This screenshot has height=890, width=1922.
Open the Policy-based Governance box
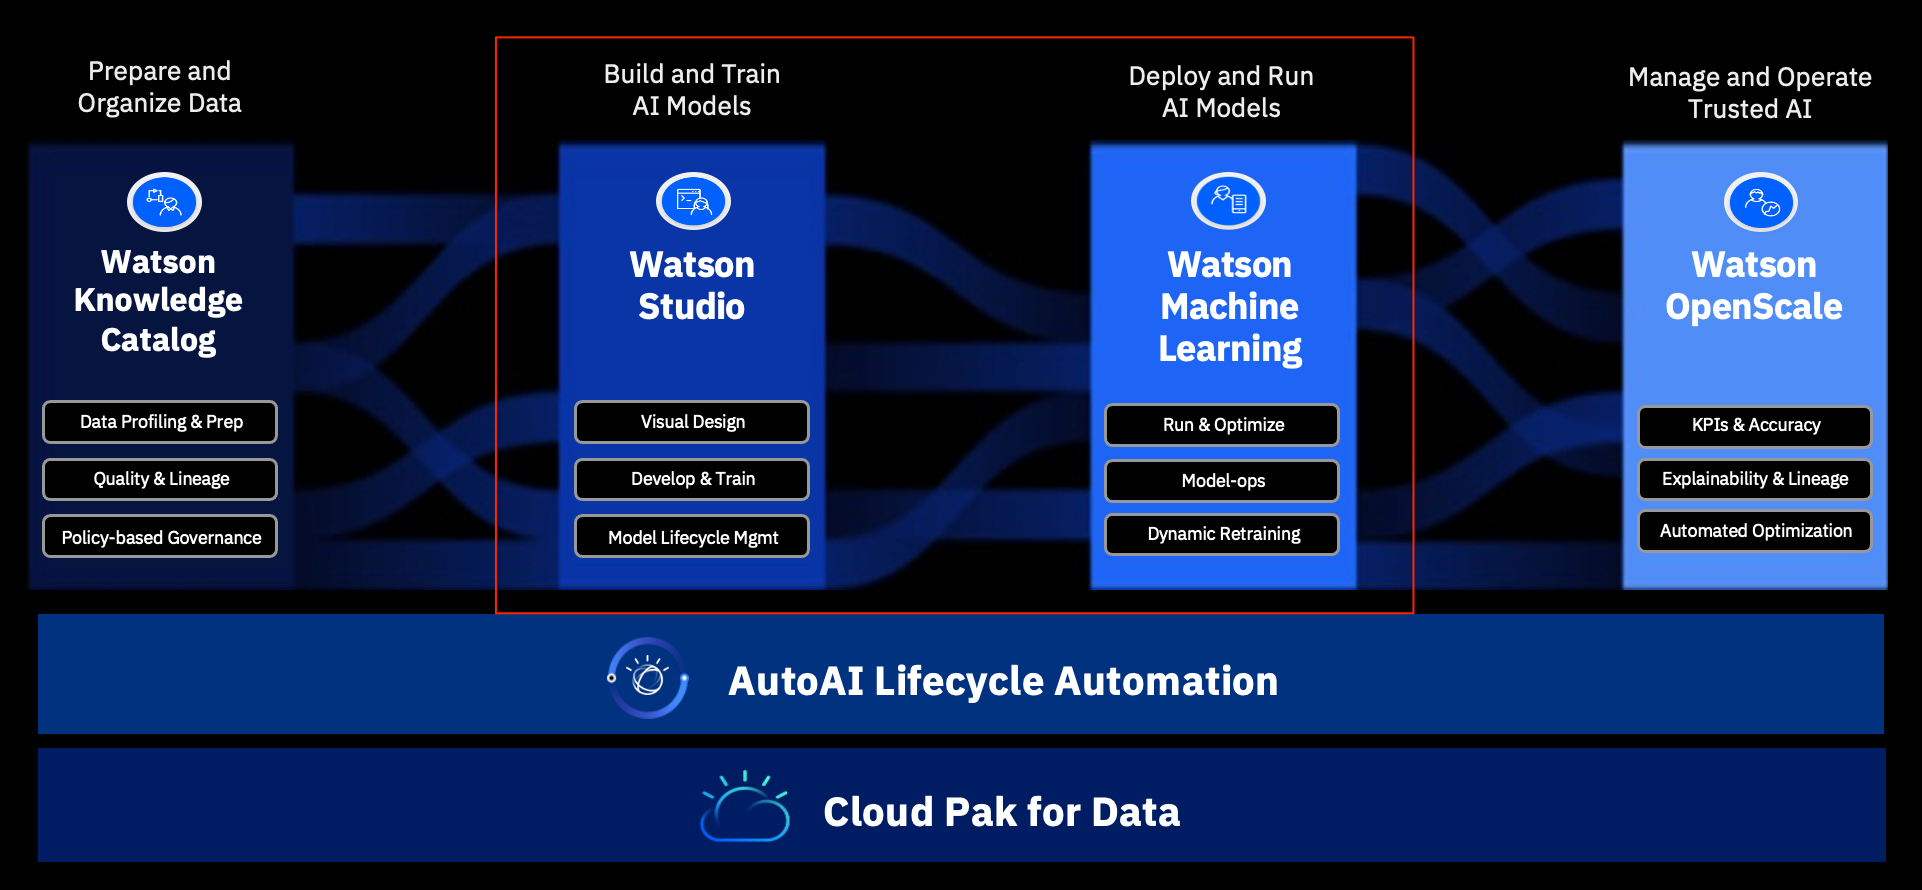tap(160, 536)
